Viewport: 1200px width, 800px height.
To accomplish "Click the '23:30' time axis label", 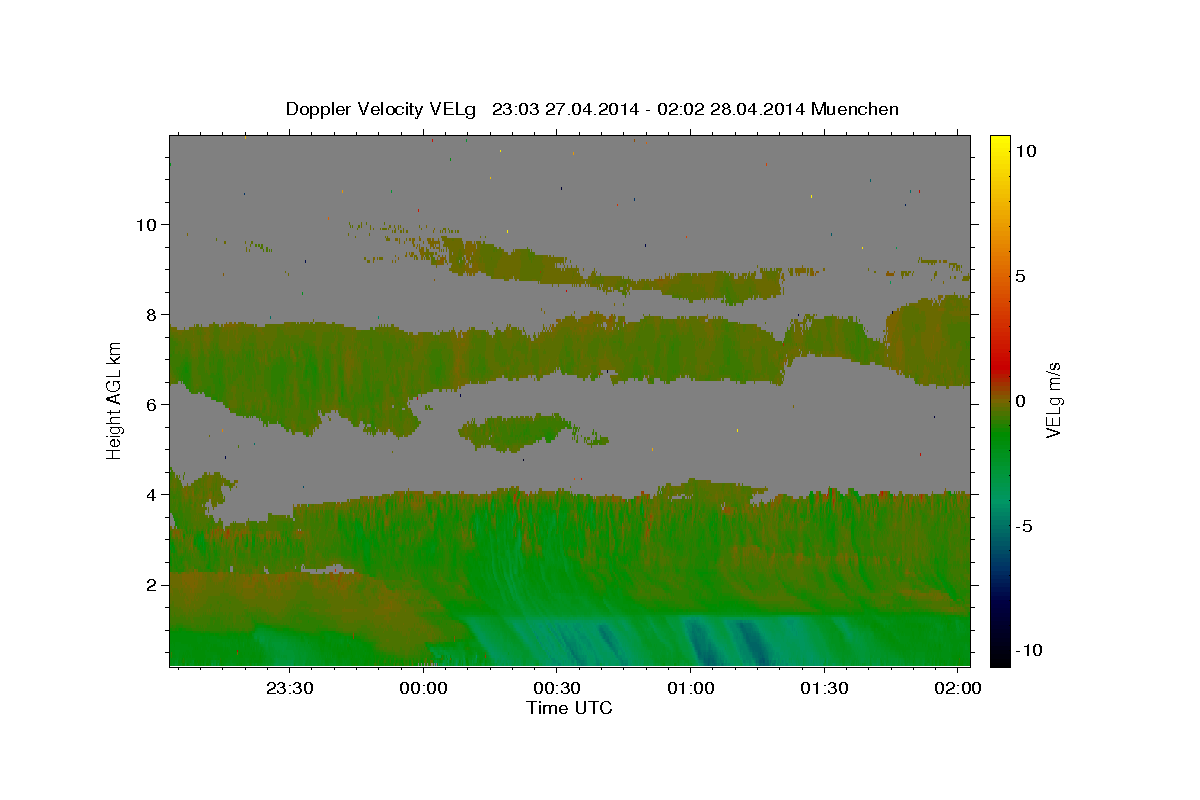I will click(290, 689).
